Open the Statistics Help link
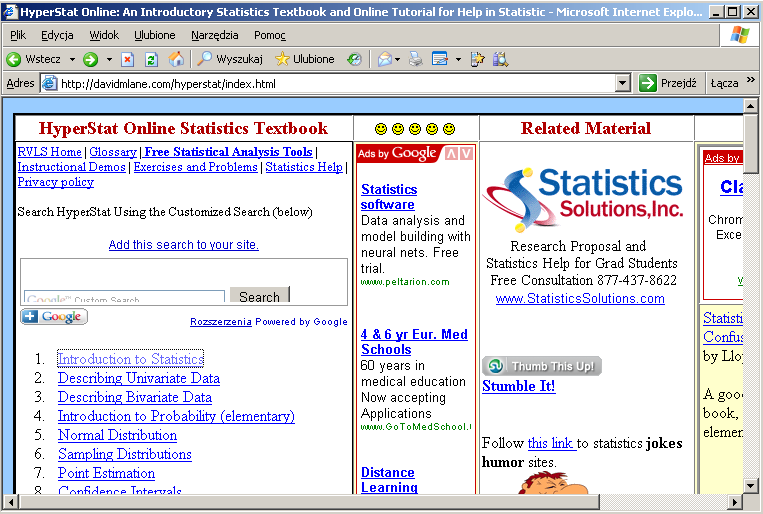Screen dimensions: 763x514 click(x=304, y=167)
